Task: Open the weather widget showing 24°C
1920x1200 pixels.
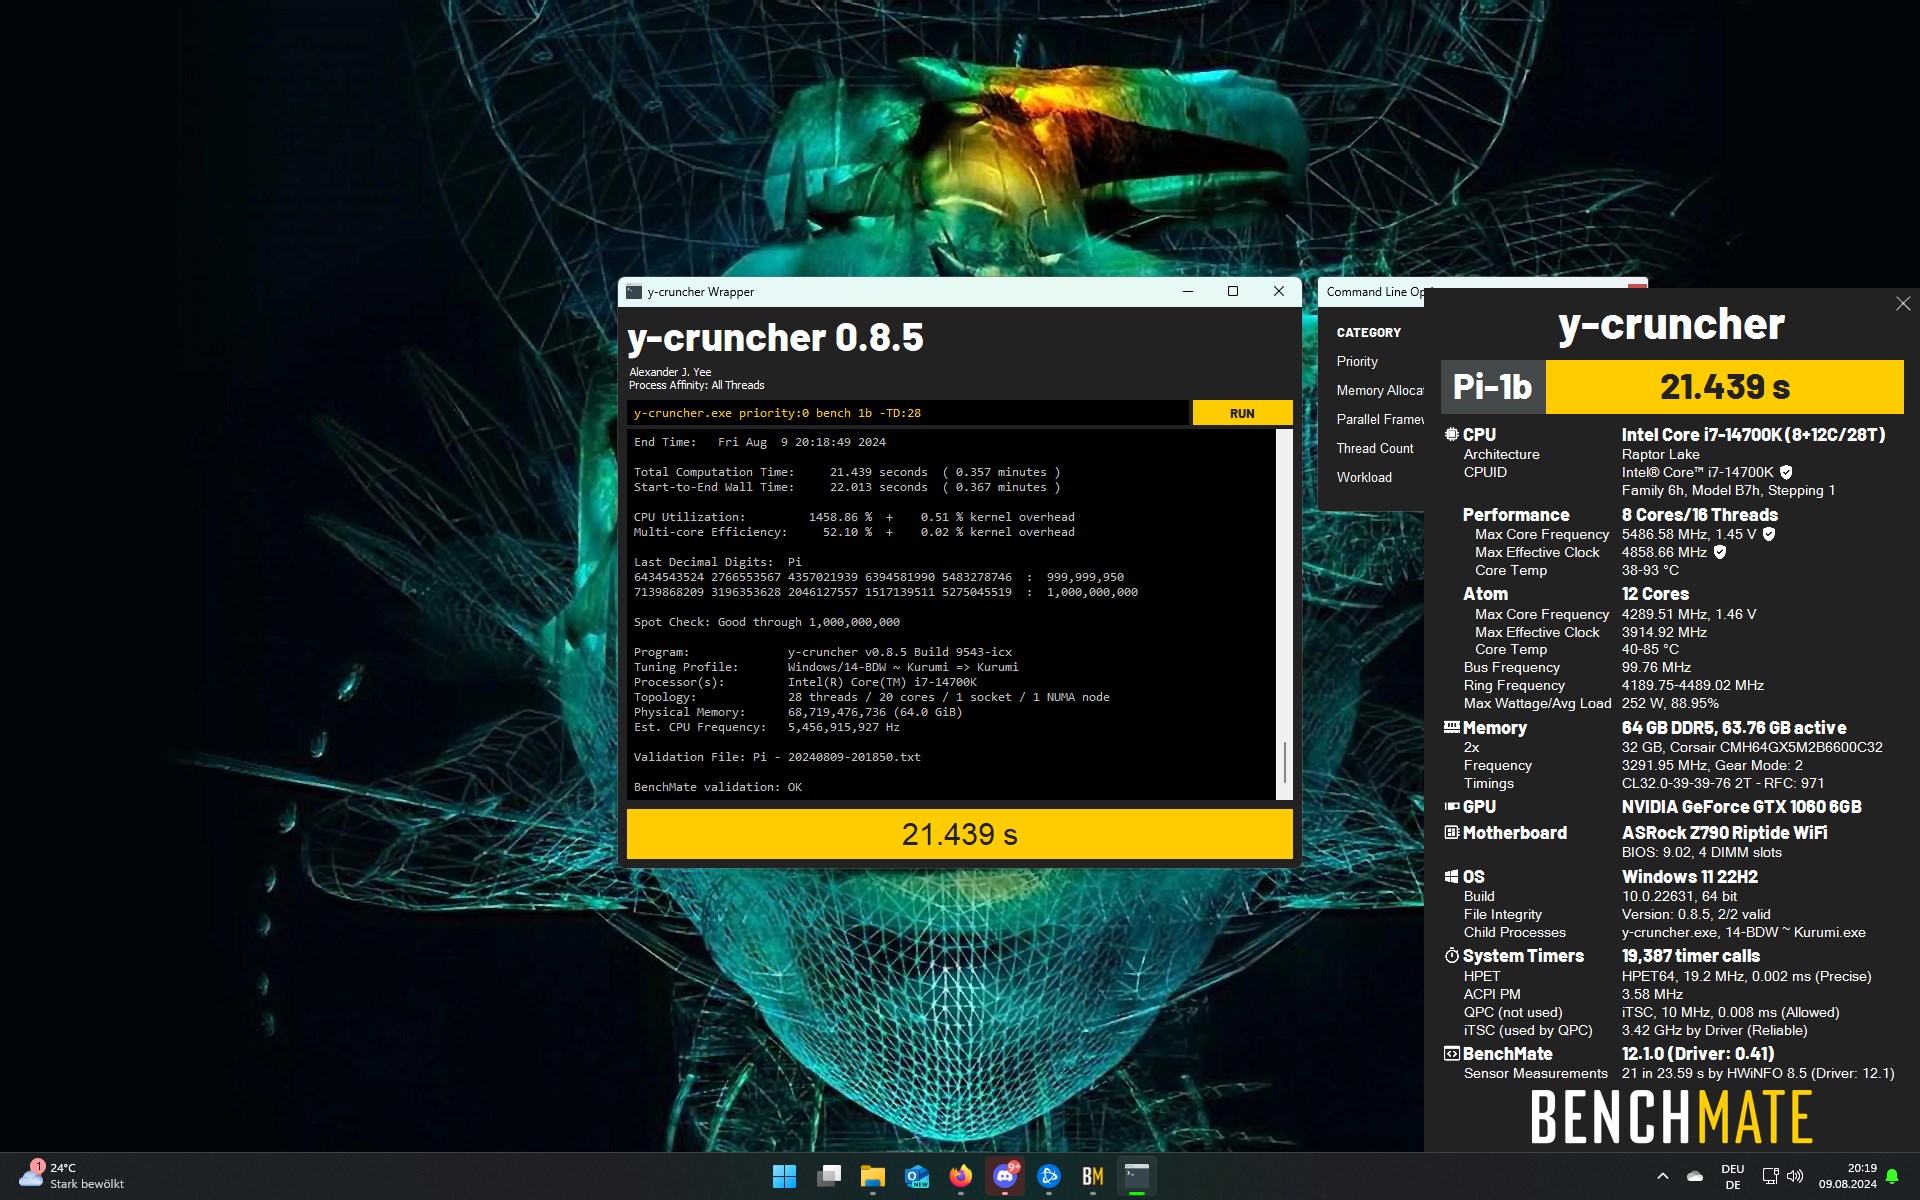Action: (x=72, y=1176)
